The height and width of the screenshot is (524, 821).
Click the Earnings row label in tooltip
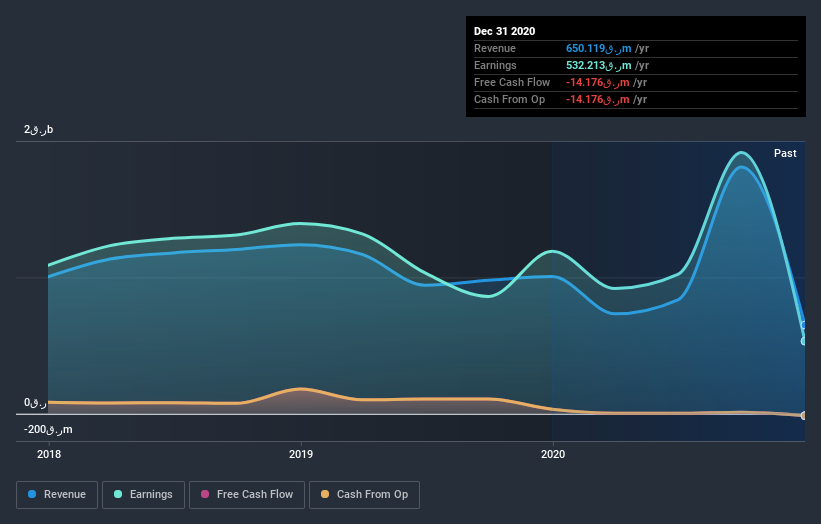[x=495, y=65]
